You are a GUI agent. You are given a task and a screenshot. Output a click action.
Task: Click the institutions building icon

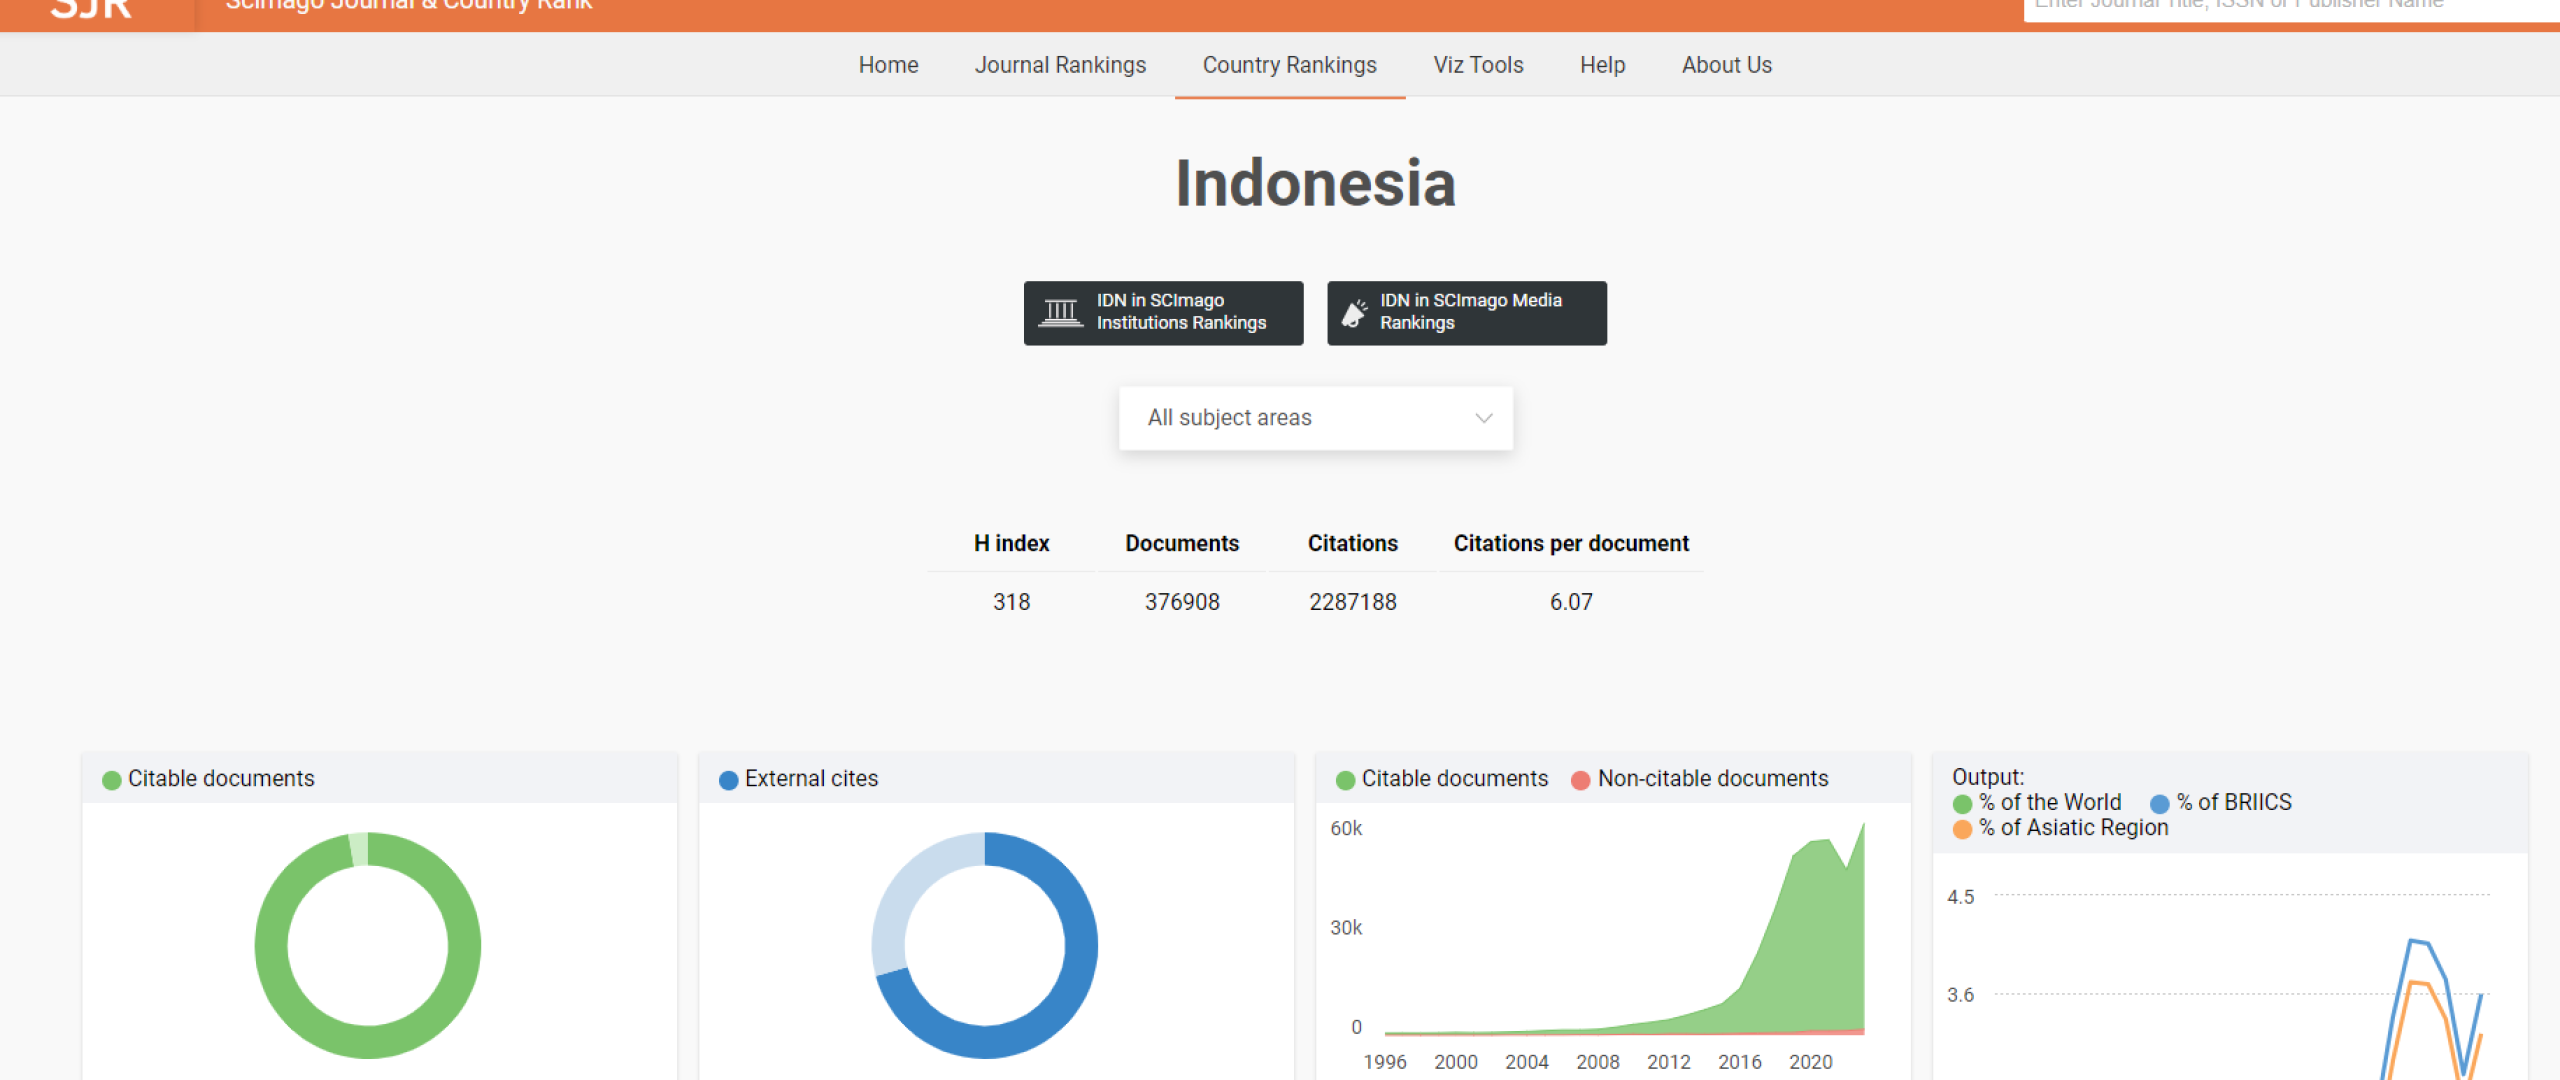(x=1060, y=313)
